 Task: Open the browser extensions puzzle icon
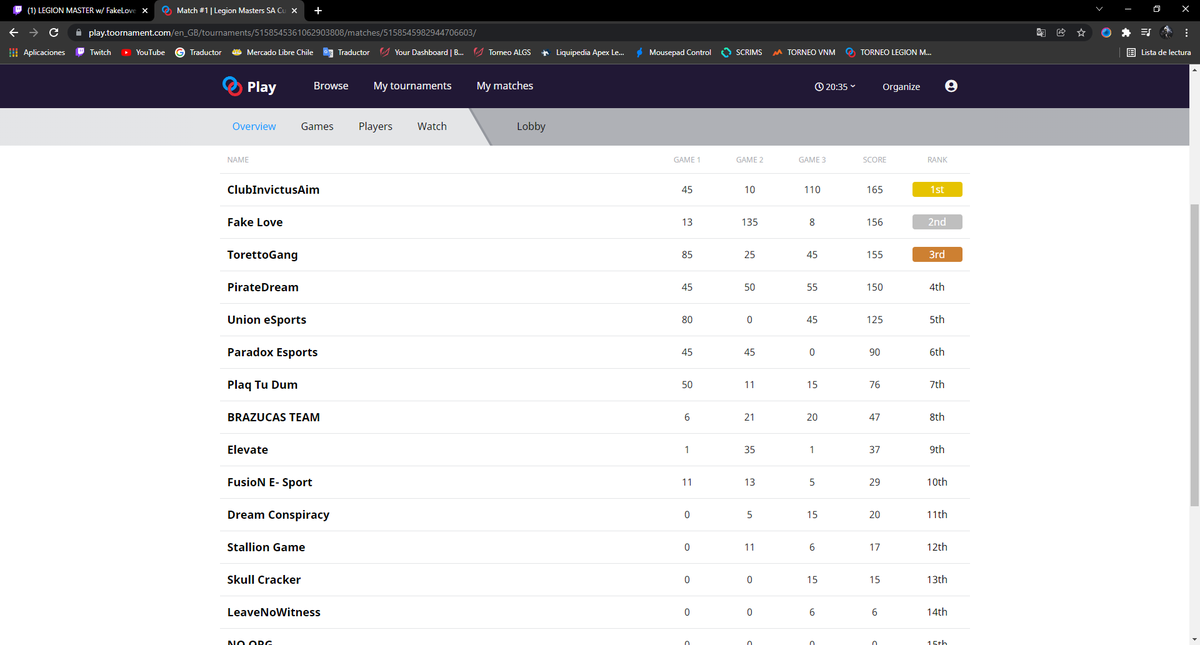click(x=1126, y=32)
